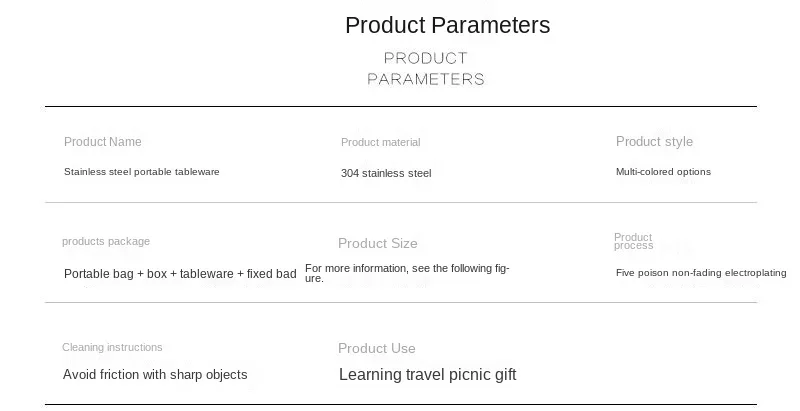Image resolution: width=800 pixels, height=411 pixels.
Task: Select the "Product Name" field label
Action: 103,142
